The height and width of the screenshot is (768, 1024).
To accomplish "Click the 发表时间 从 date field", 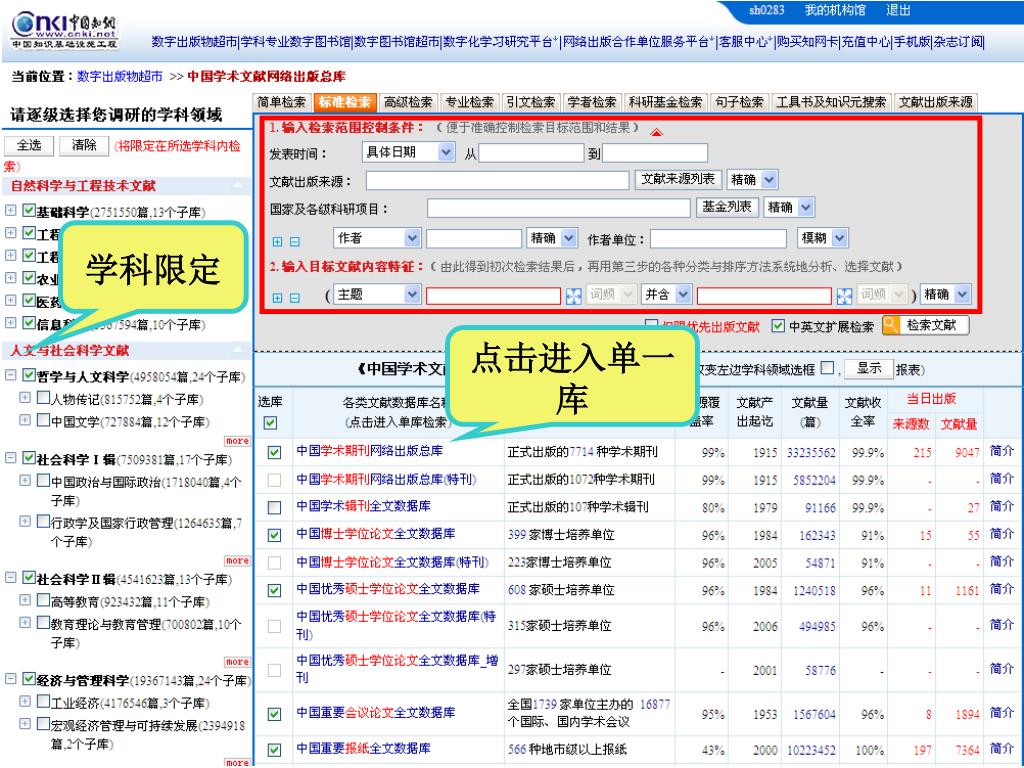I will pos(531,153).
